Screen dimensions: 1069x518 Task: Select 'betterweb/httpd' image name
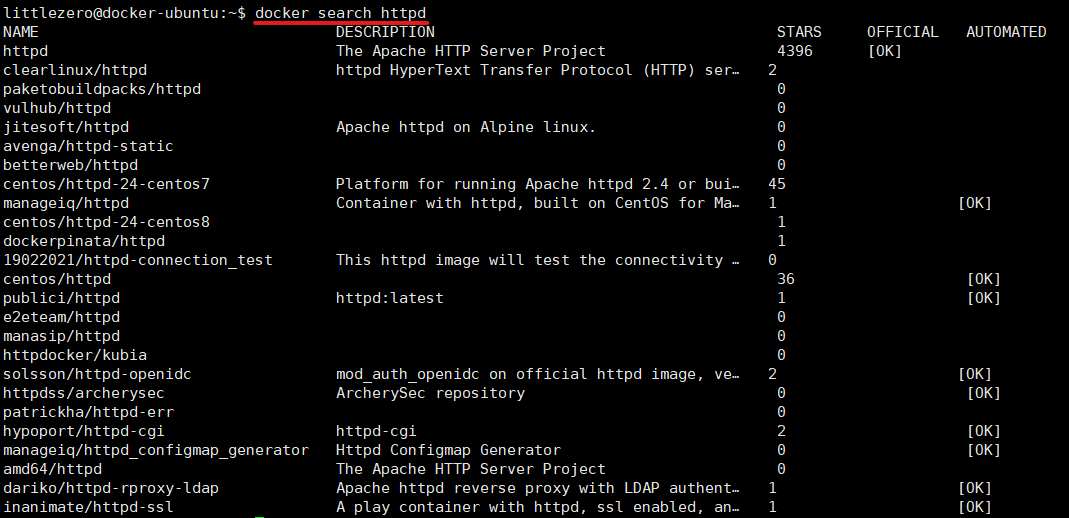coord(71,166)
